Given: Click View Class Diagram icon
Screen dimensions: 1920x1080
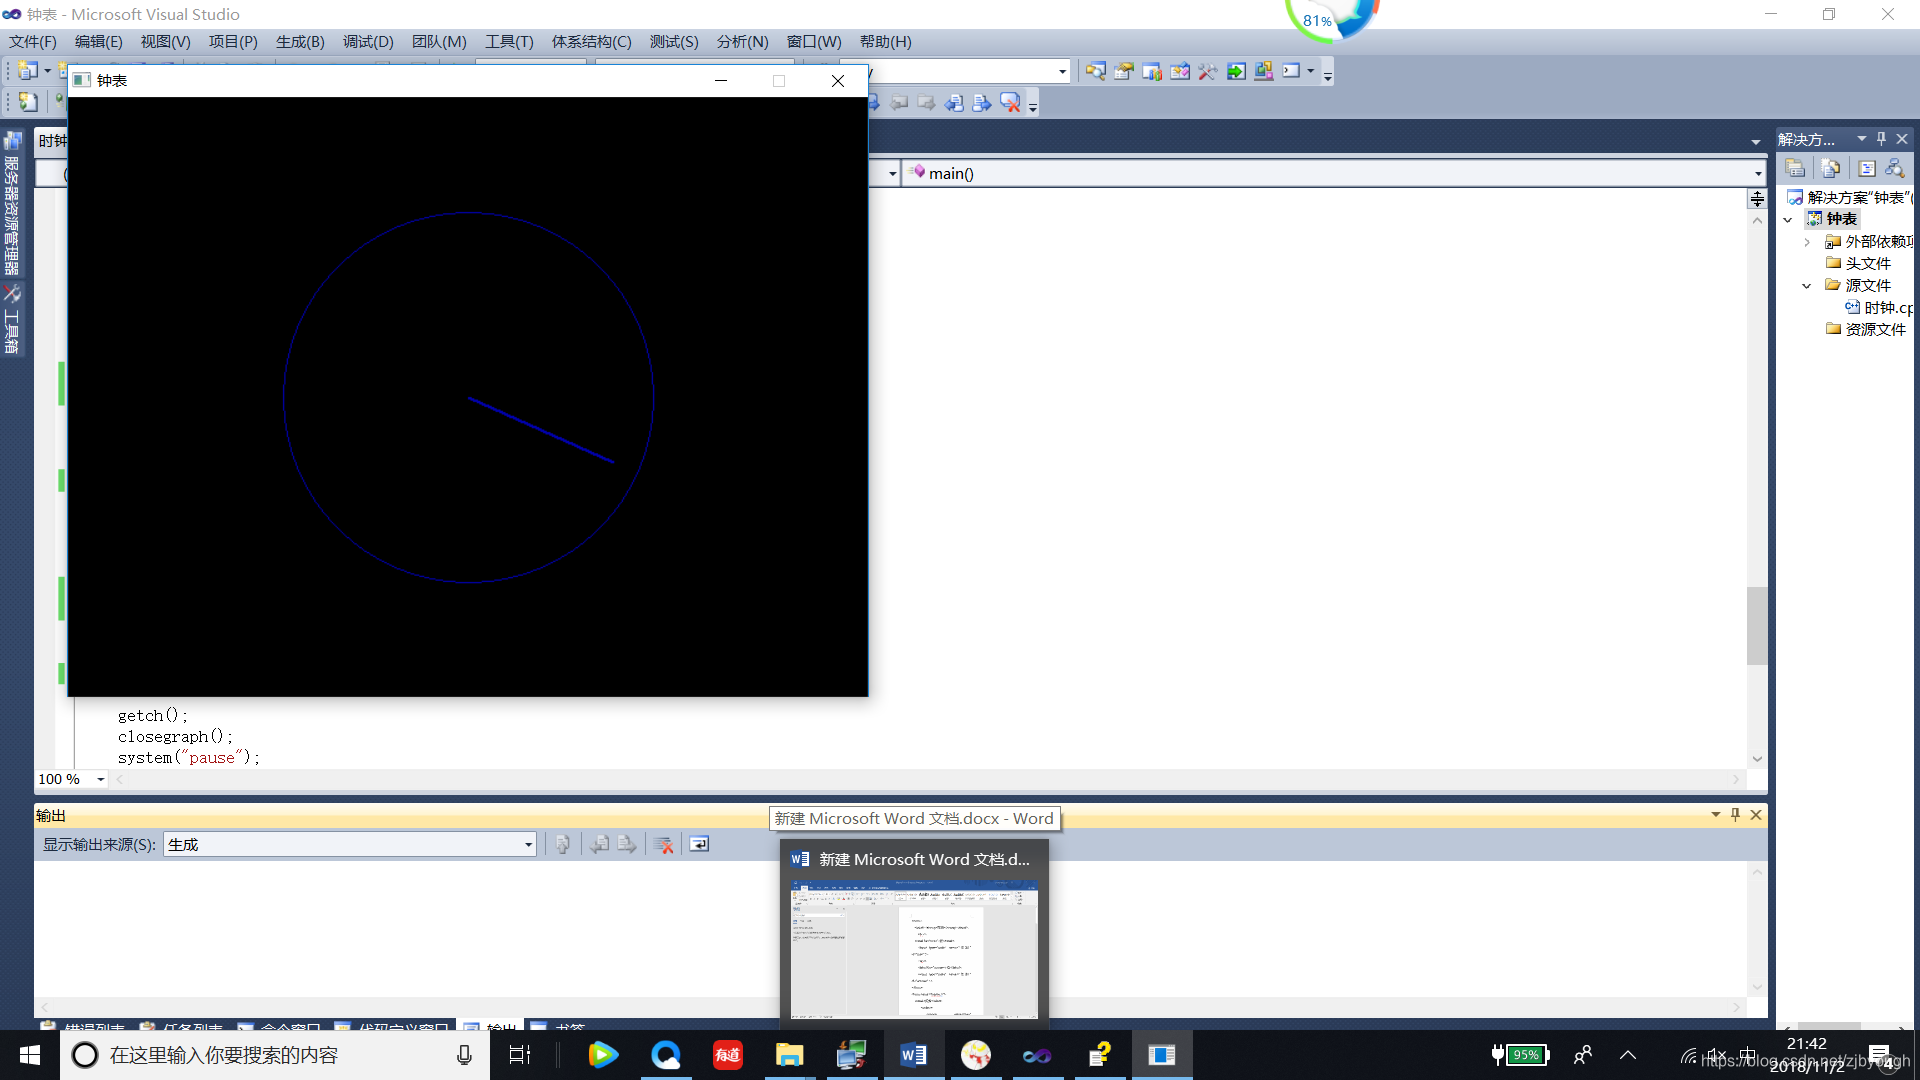Looking at the screenshot, I should pos(1894,169).
